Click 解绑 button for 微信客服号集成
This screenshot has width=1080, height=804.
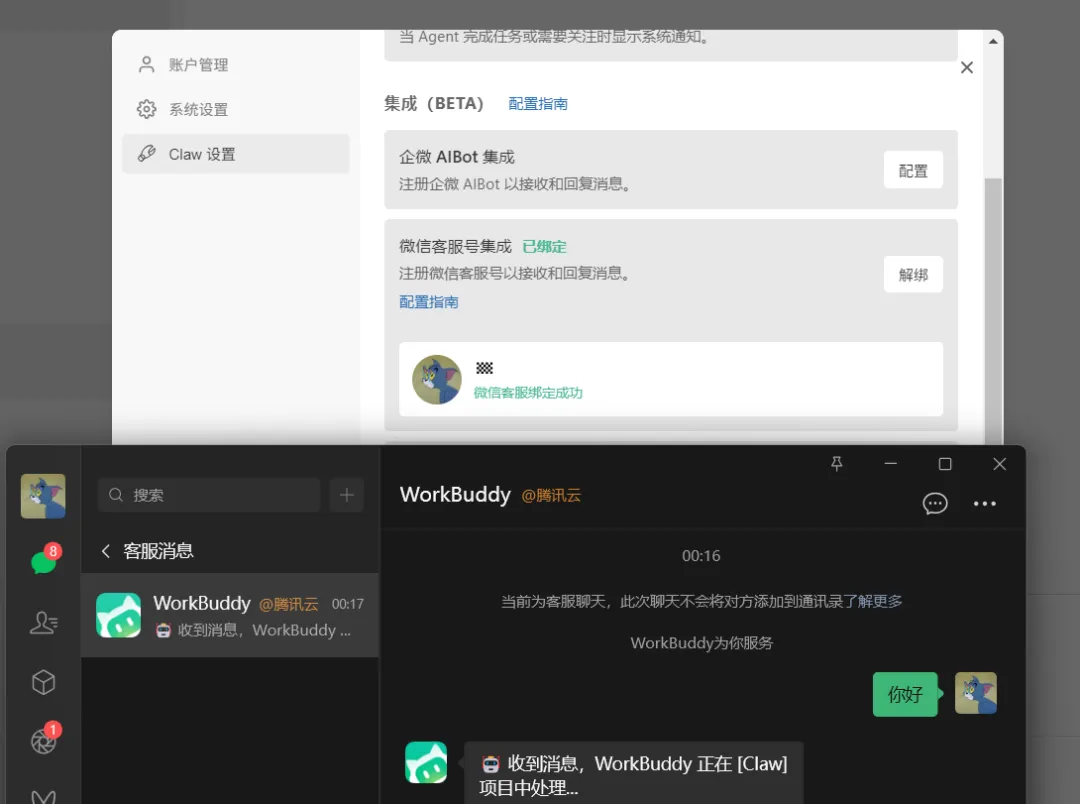[x=913, y=275]
